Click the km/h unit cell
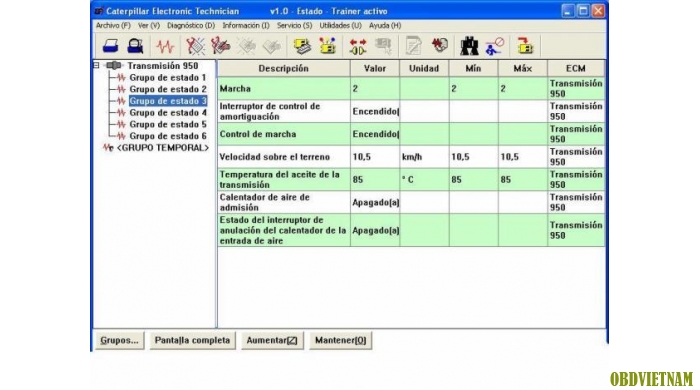700x390 pixels. coord(424,157)
